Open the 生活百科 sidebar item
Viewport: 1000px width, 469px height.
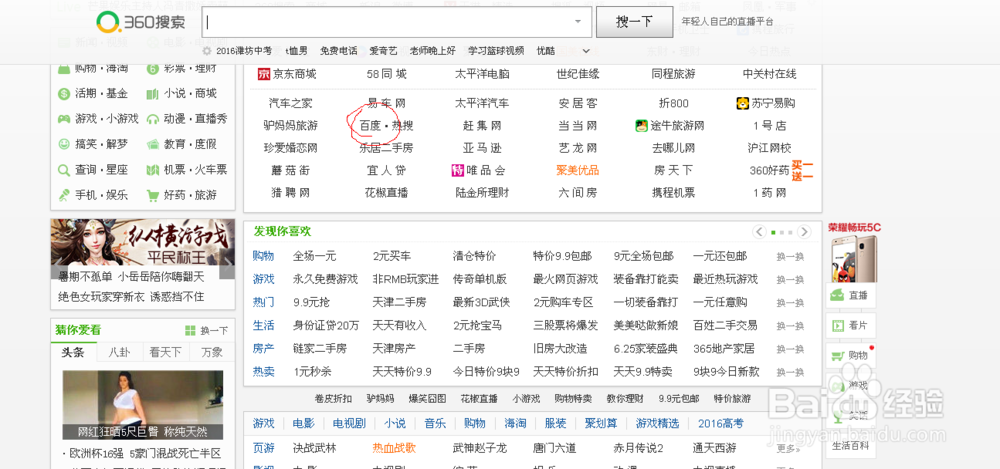pyautogui.click(x=851, y=445)
